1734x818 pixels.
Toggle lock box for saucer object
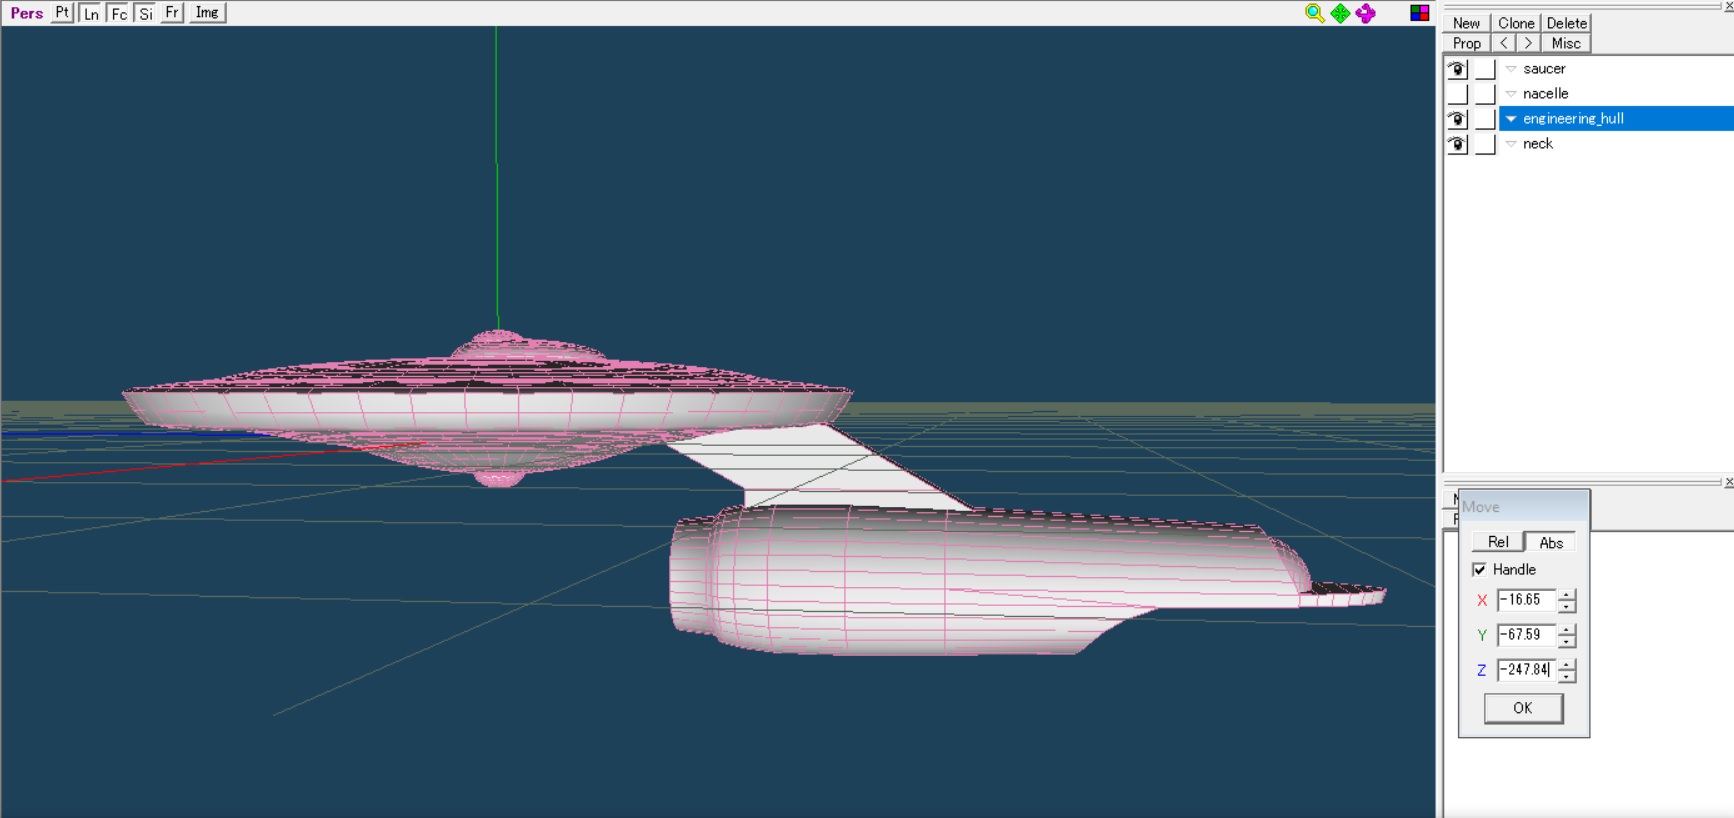click(1485, 69)
